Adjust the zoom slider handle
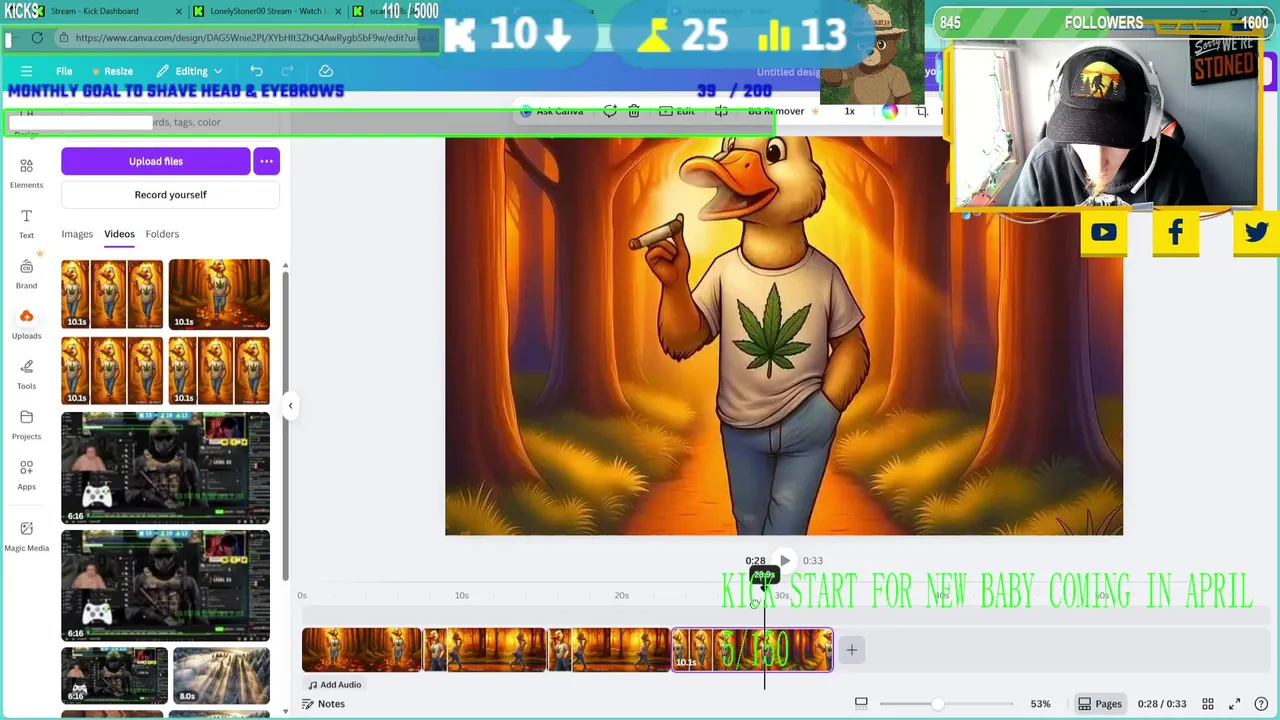1280x720 pixels. click(937, 704)
